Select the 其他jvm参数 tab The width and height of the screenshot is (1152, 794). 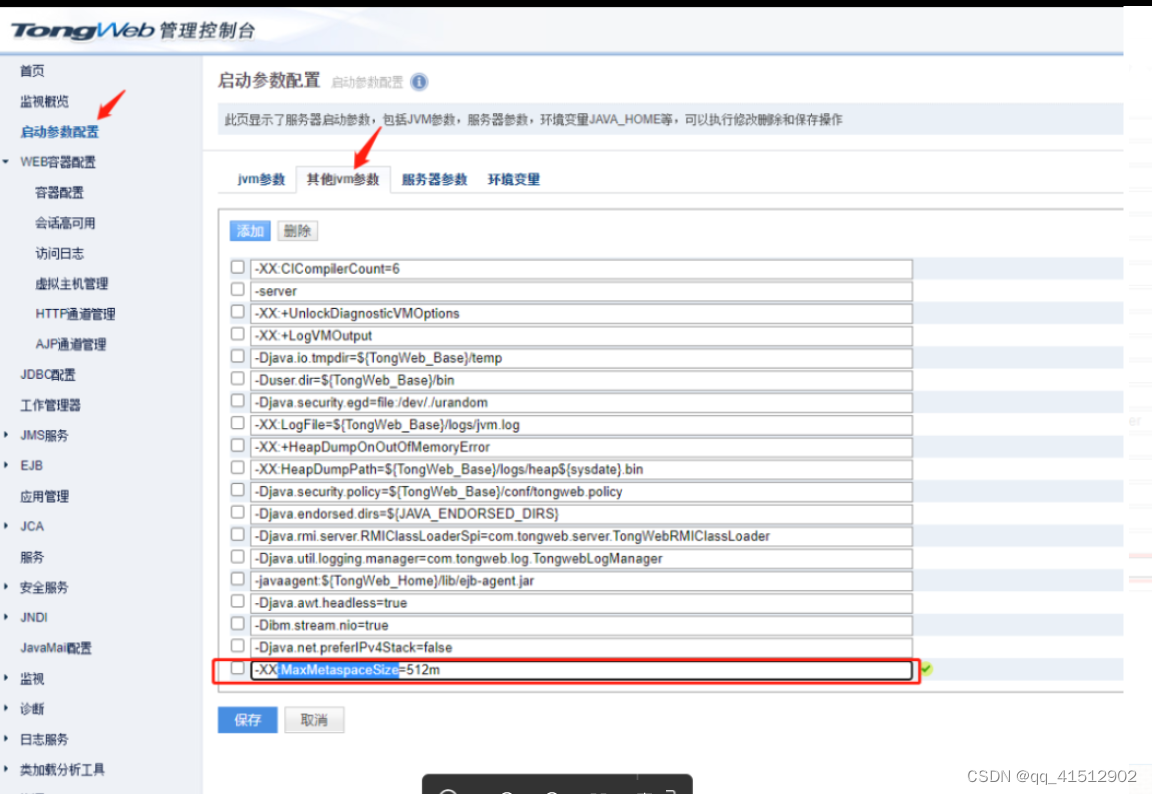tap(343, 179)
